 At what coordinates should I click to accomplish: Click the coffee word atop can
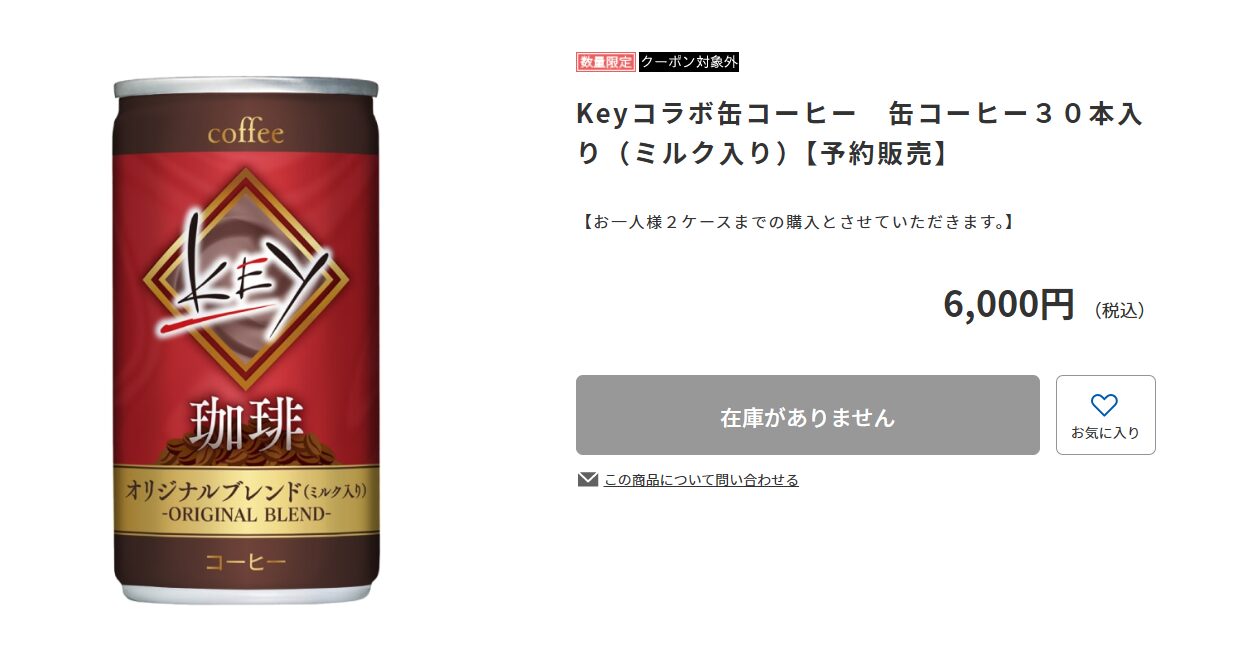[x=246, y=133]
